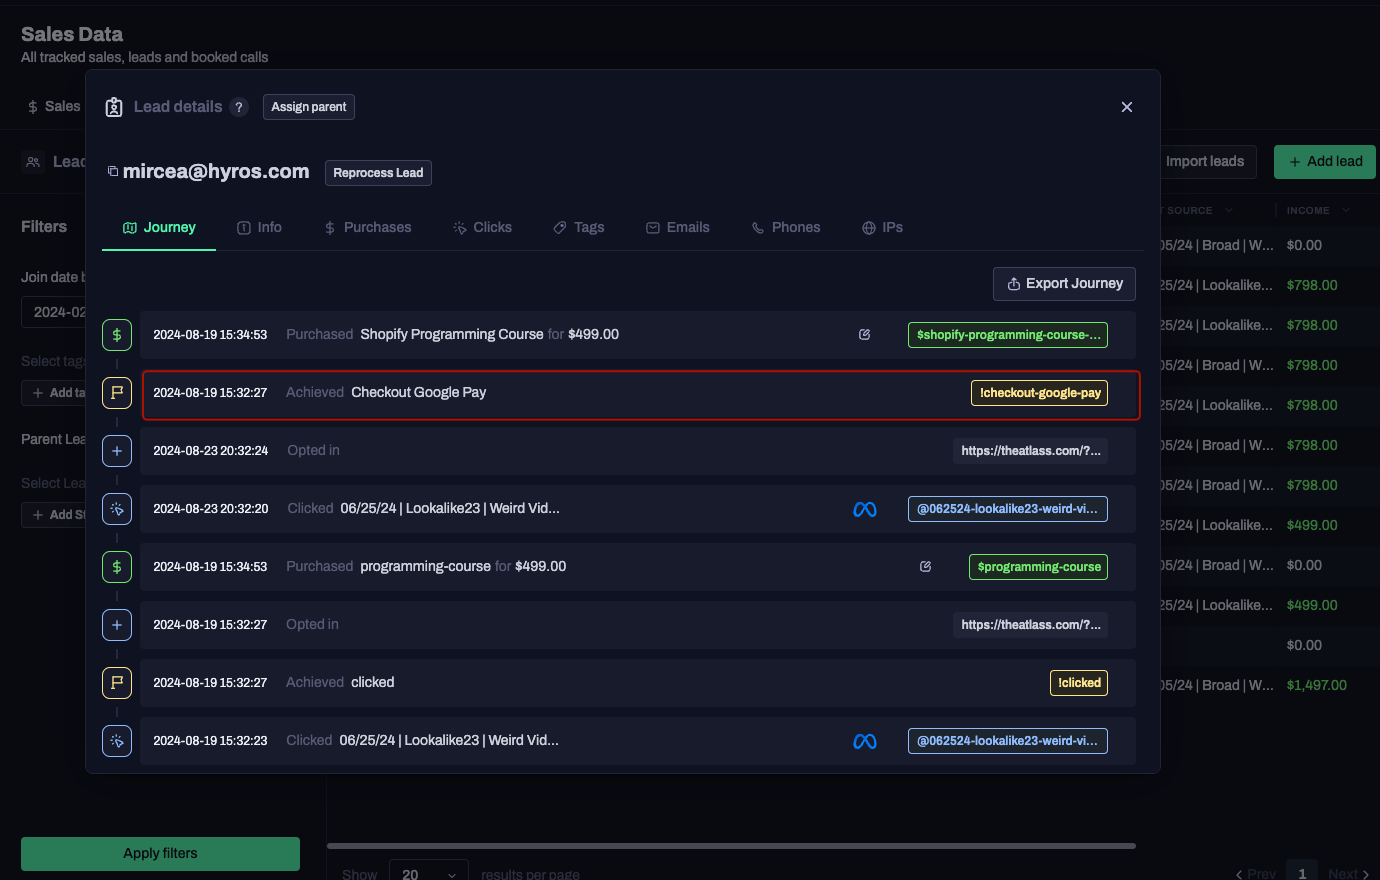This screenshot has width=1380, height=880.
Task: Click the Sales tab behind the dialog
Action: (54, 106)
